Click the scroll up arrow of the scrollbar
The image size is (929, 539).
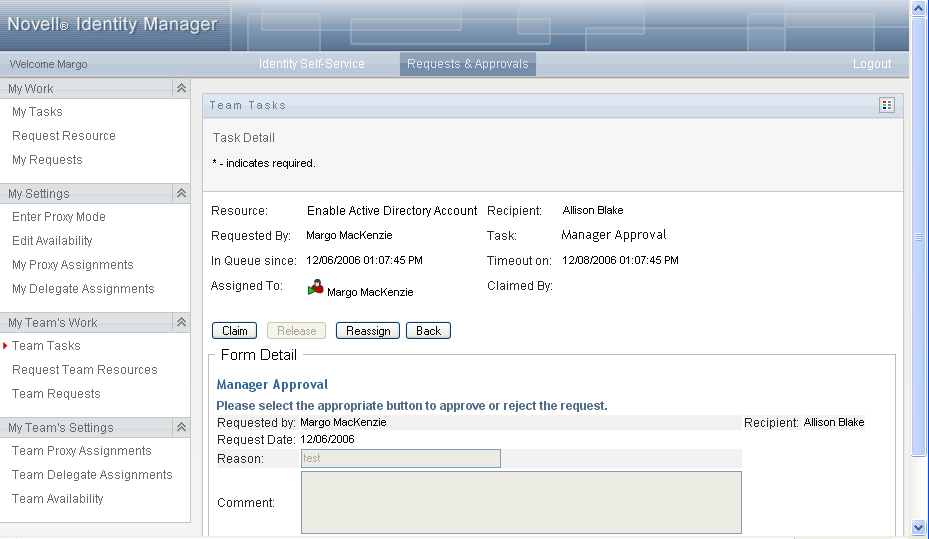point(918,9)
